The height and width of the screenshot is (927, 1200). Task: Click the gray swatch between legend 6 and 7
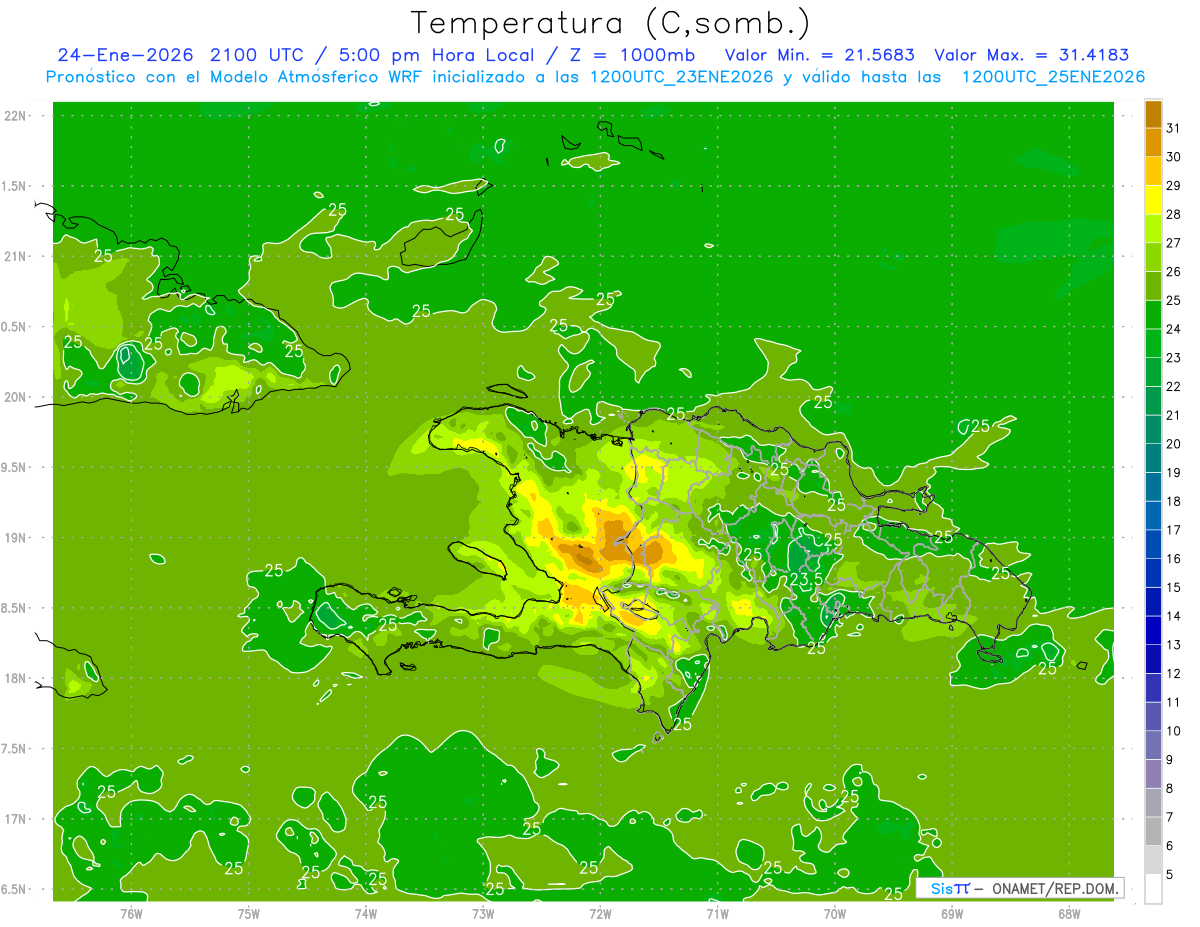tap(1153, 831)
